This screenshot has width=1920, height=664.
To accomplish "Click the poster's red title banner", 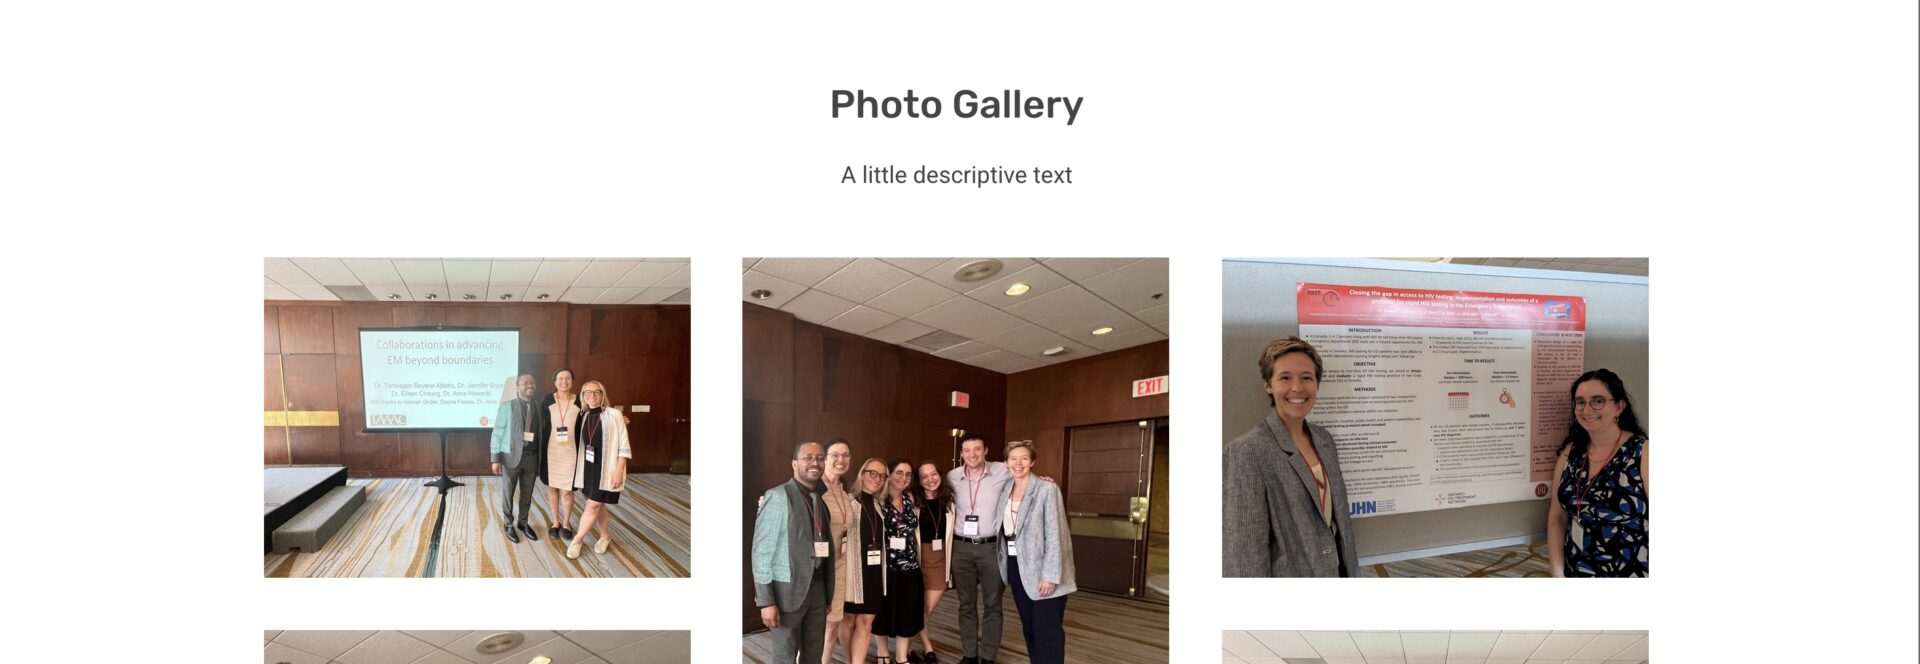I will point(1440,302).
